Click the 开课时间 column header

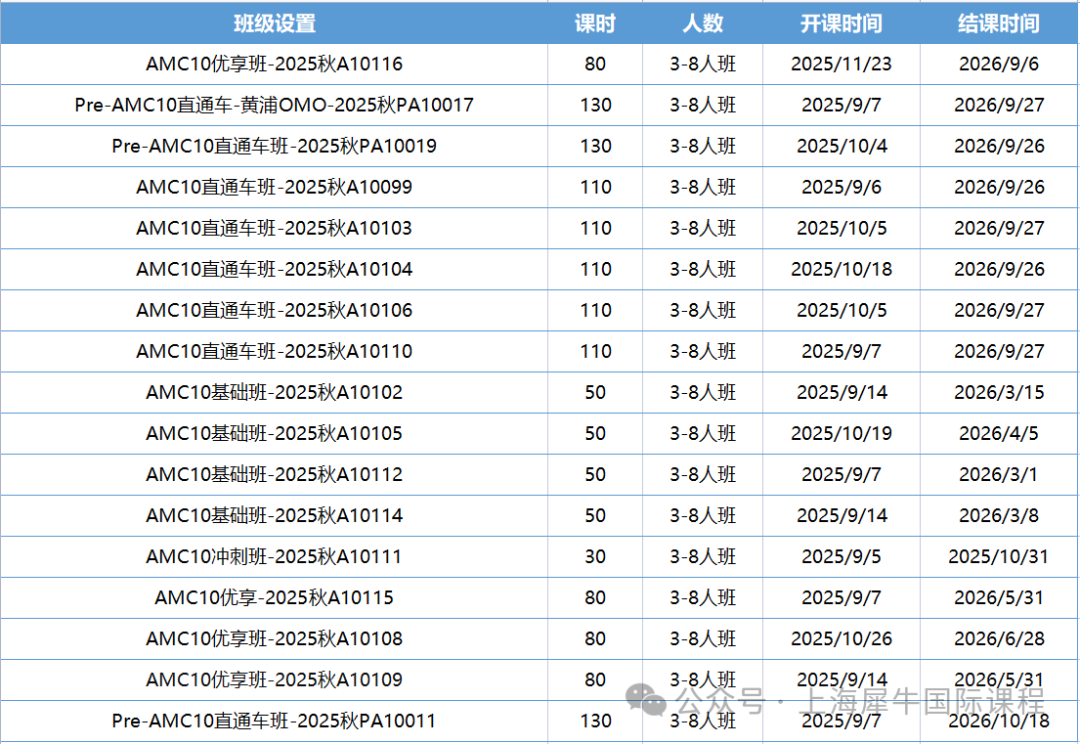pos(841,23)
